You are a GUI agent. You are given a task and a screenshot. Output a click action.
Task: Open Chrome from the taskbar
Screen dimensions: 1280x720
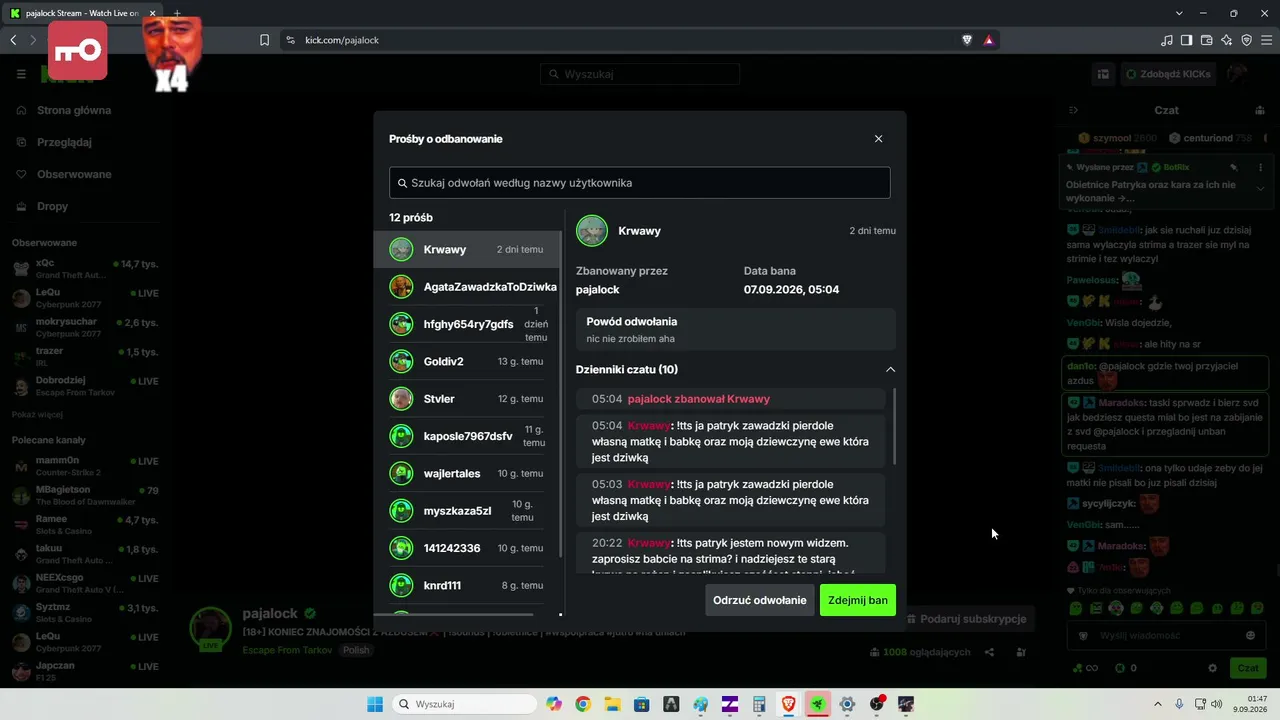point(583,704)
